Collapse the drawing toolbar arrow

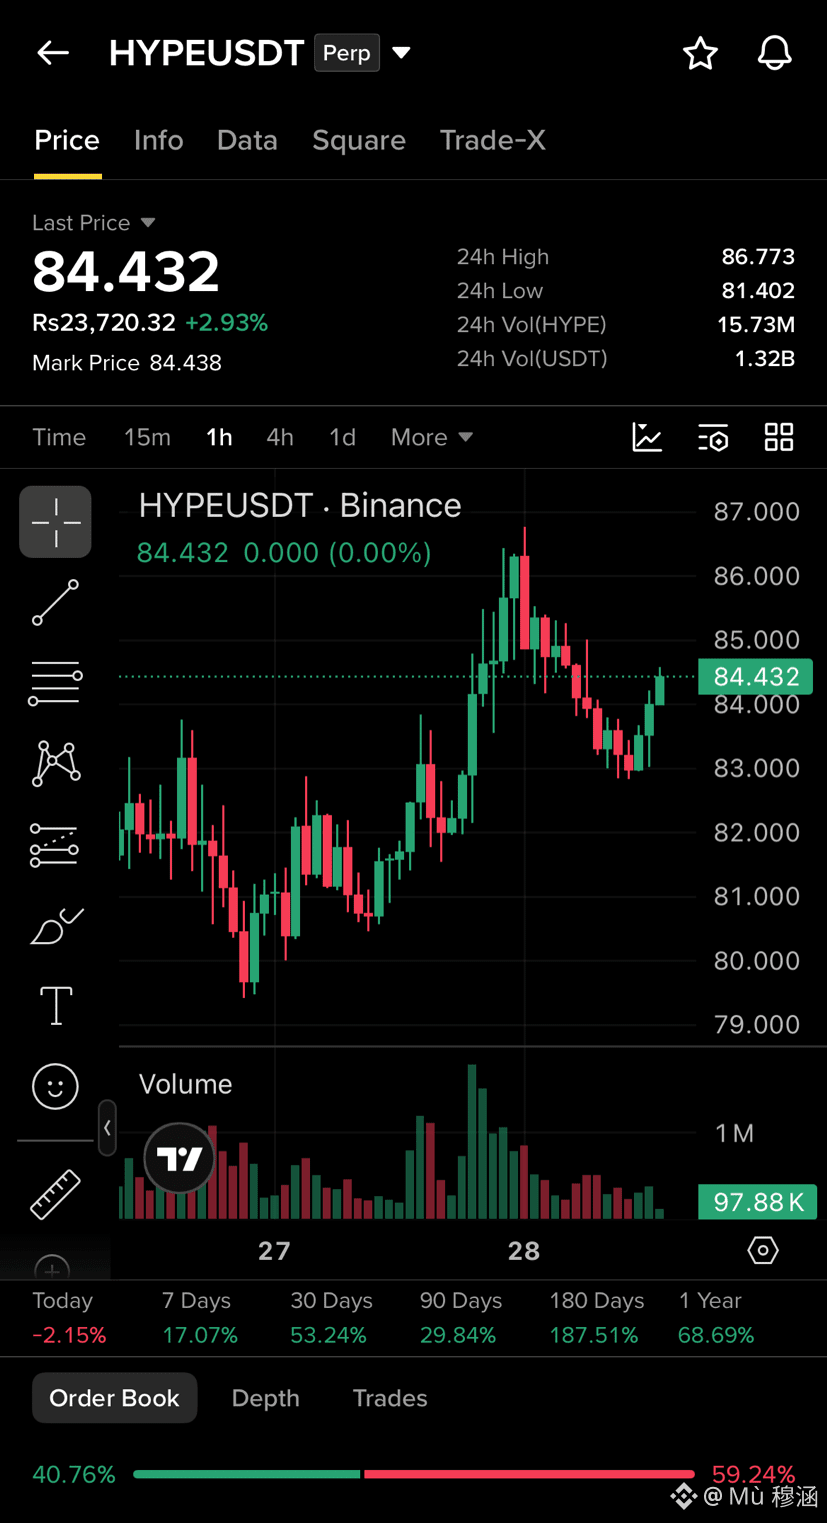tap(107, 1128)
